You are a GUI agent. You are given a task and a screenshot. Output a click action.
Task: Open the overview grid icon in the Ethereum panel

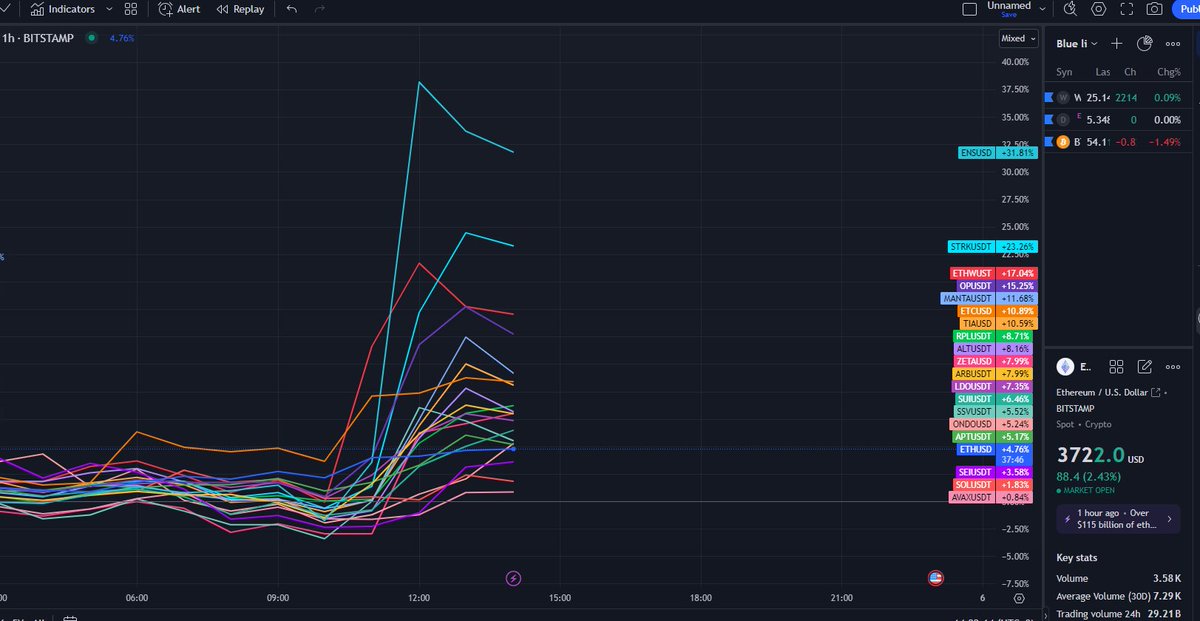tap(1116, 366)
